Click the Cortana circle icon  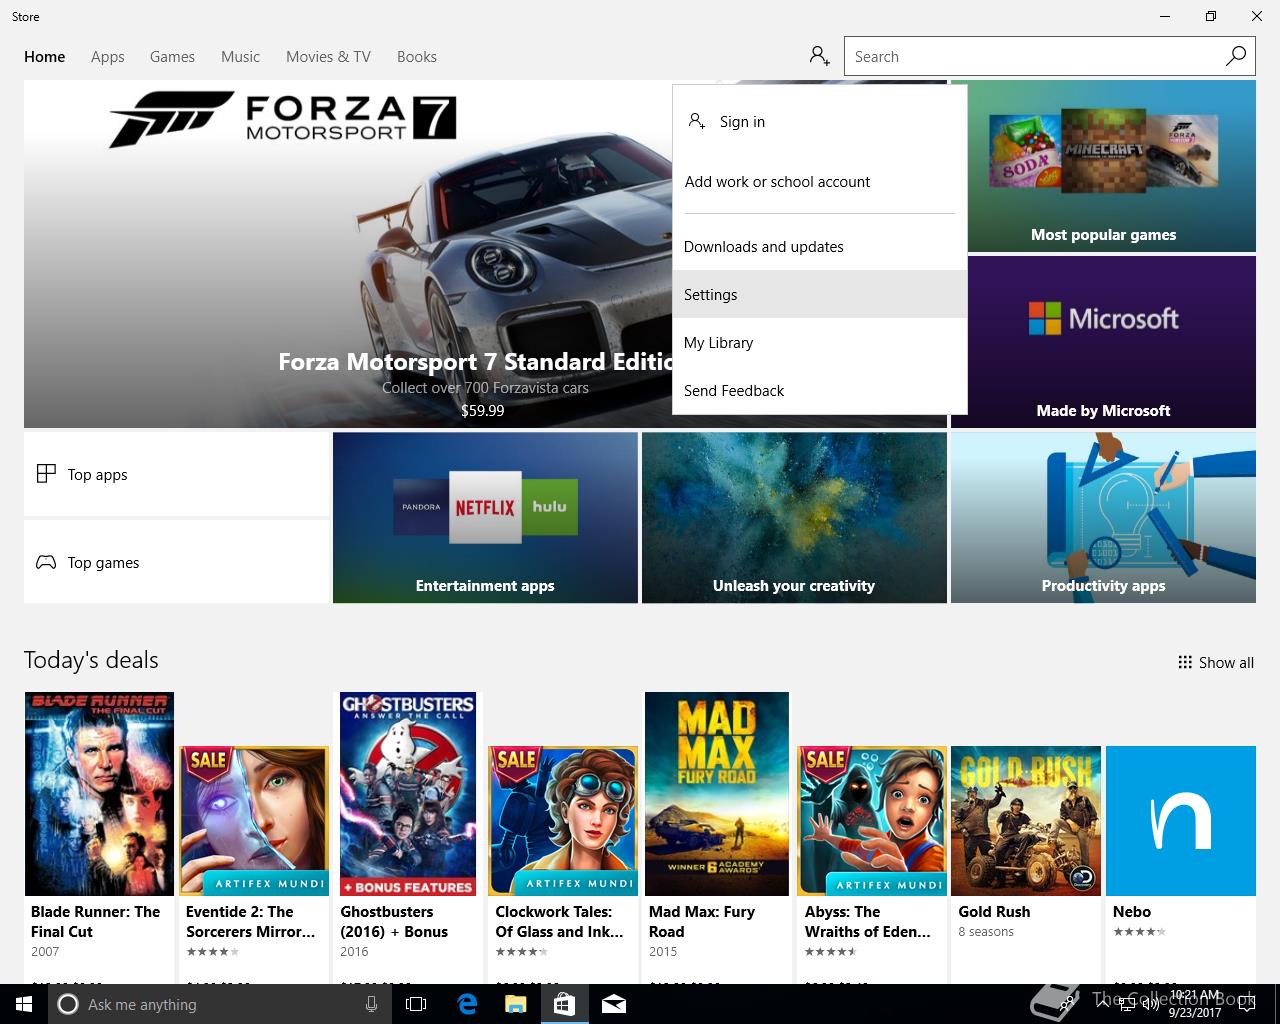(68, 1004)
